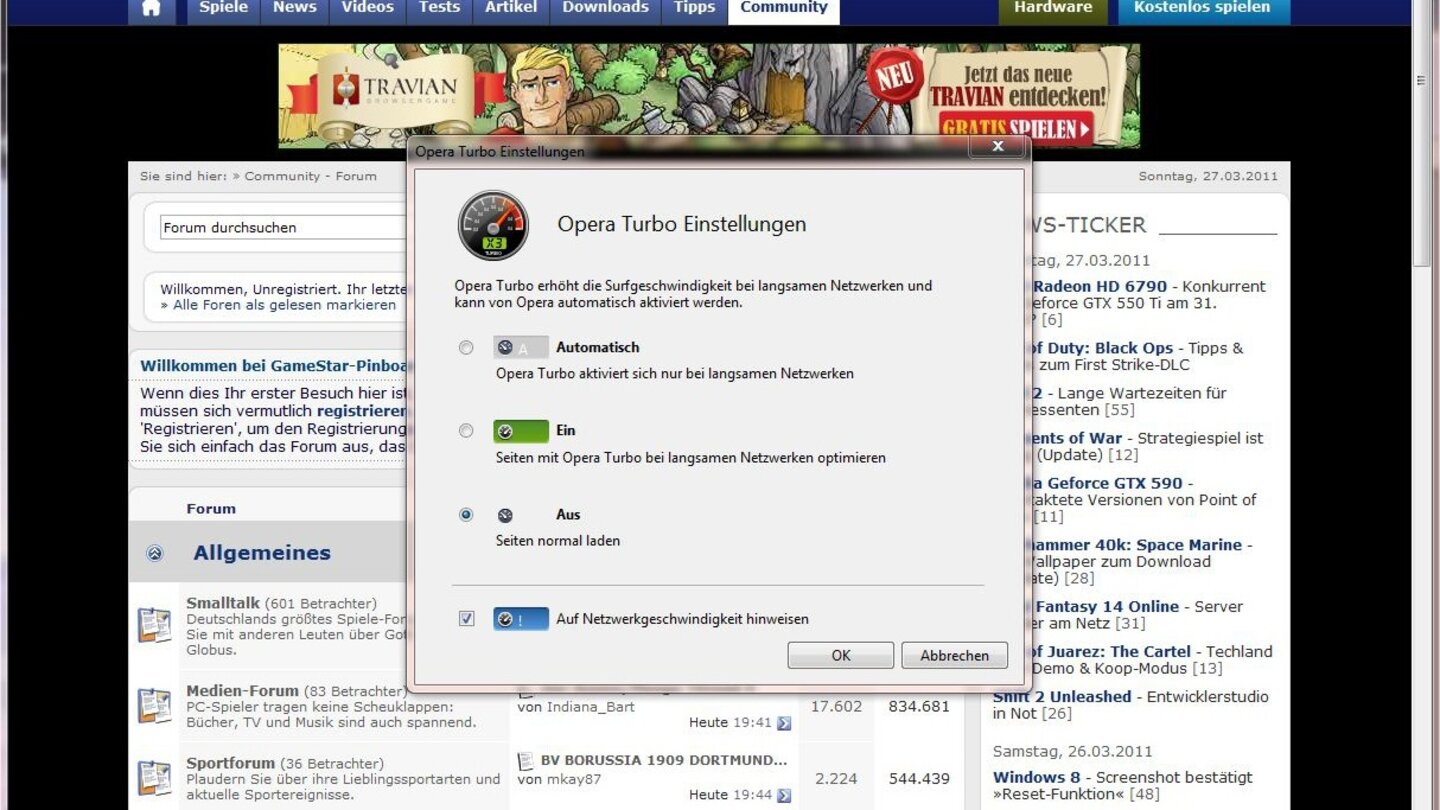
Task: Go to last post by Indiana_Bart arrow icon
Action: pyautogui.click(x=784, y=723)
